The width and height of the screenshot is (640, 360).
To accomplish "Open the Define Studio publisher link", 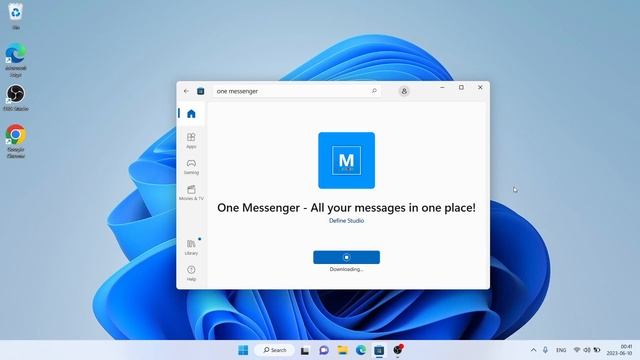I will coord(347,220).
